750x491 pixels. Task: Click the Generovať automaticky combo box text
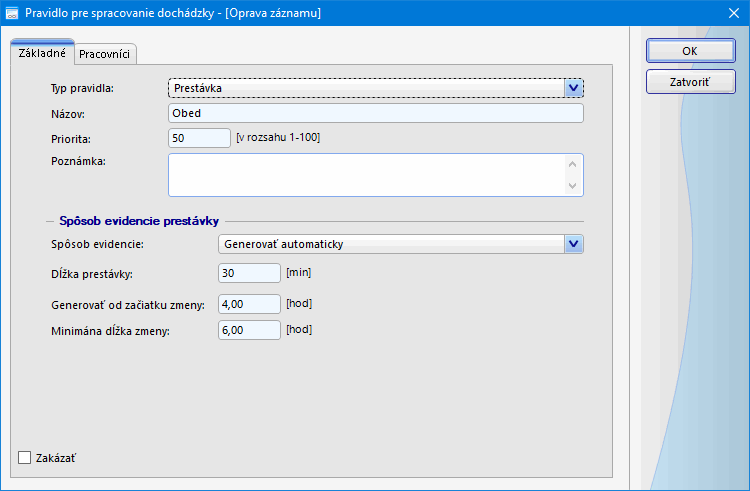pos(390,243)
